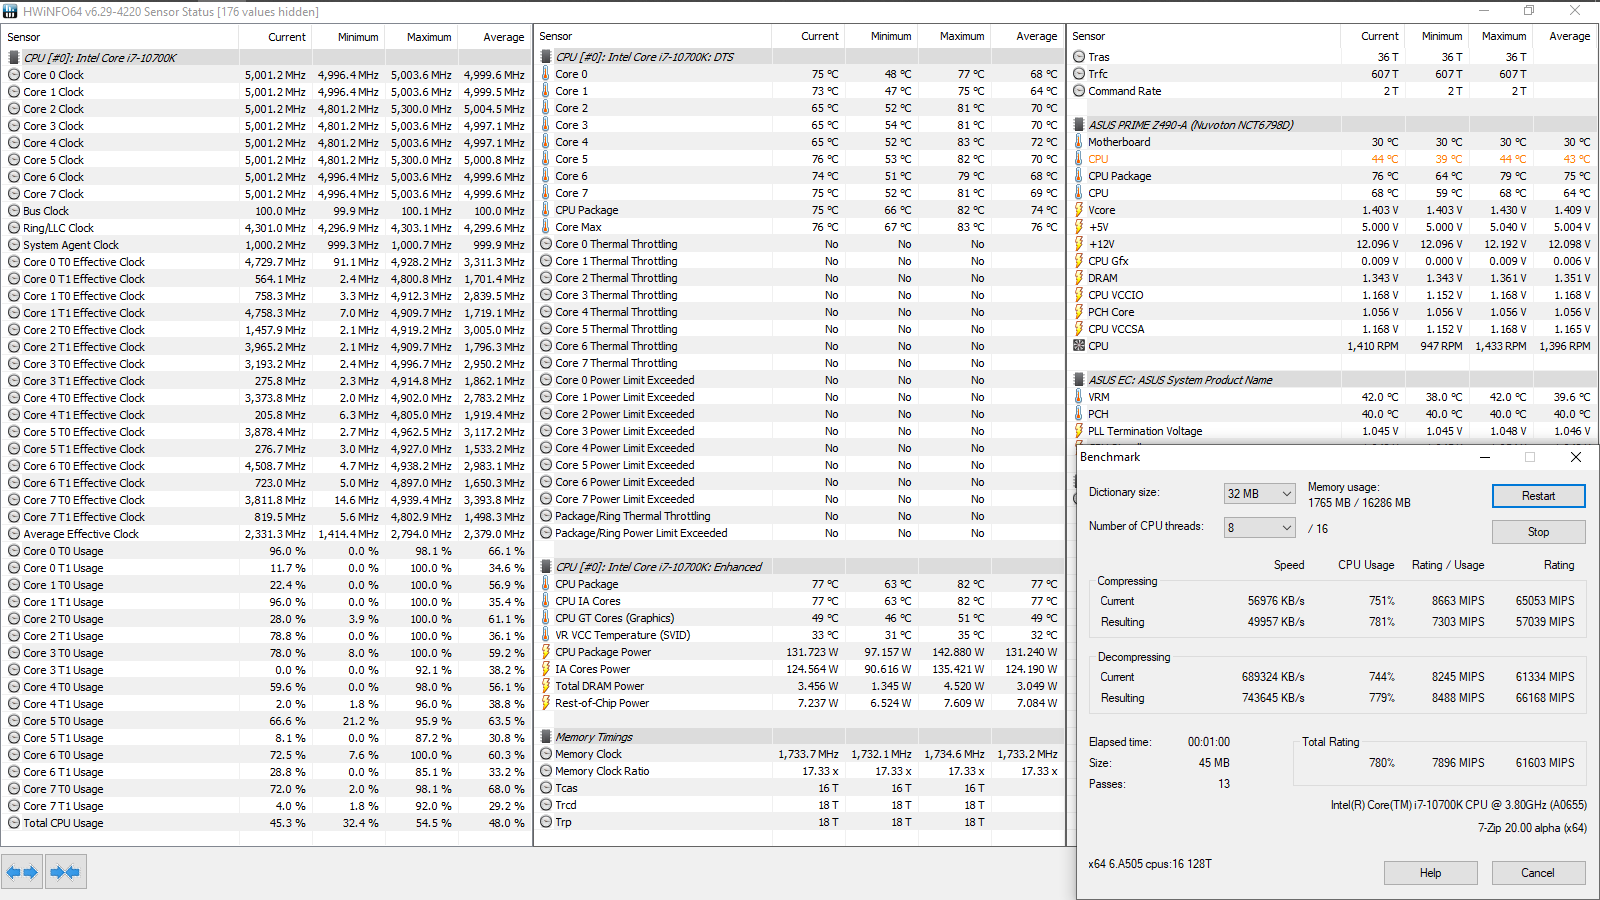Click the 'Intel(R) Core(TM) i7-10700K CPU' info line
The height and width of the screenshot is (900, 1600).
[x=1458, y=805]
